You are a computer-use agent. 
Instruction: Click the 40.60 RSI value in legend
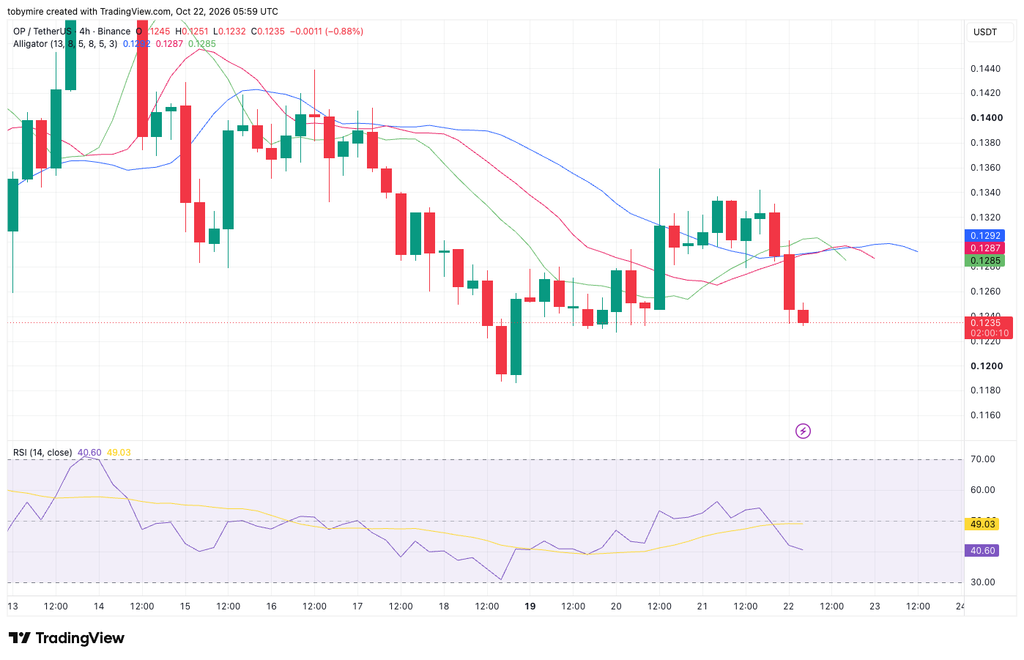pyautogui.click(x=89, y=452)
